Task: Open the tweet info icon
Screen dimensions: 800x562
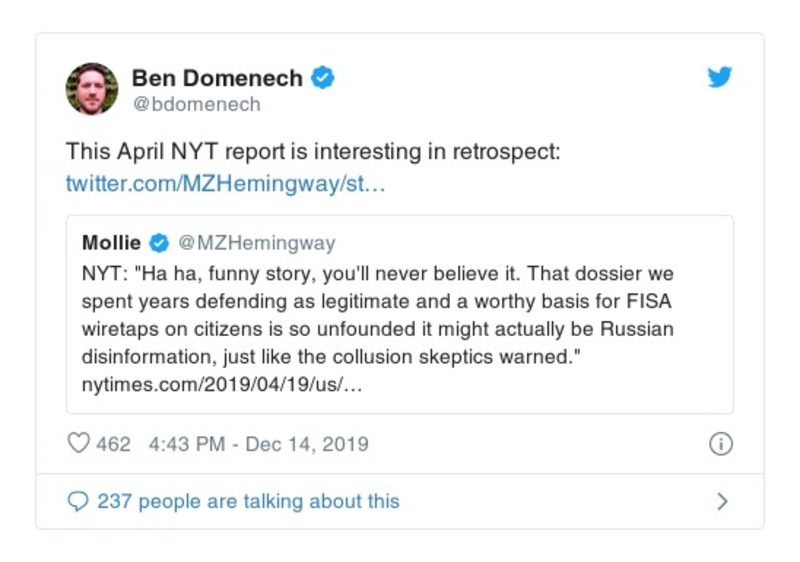Action: pyautogui.click(x=720, y=444)
